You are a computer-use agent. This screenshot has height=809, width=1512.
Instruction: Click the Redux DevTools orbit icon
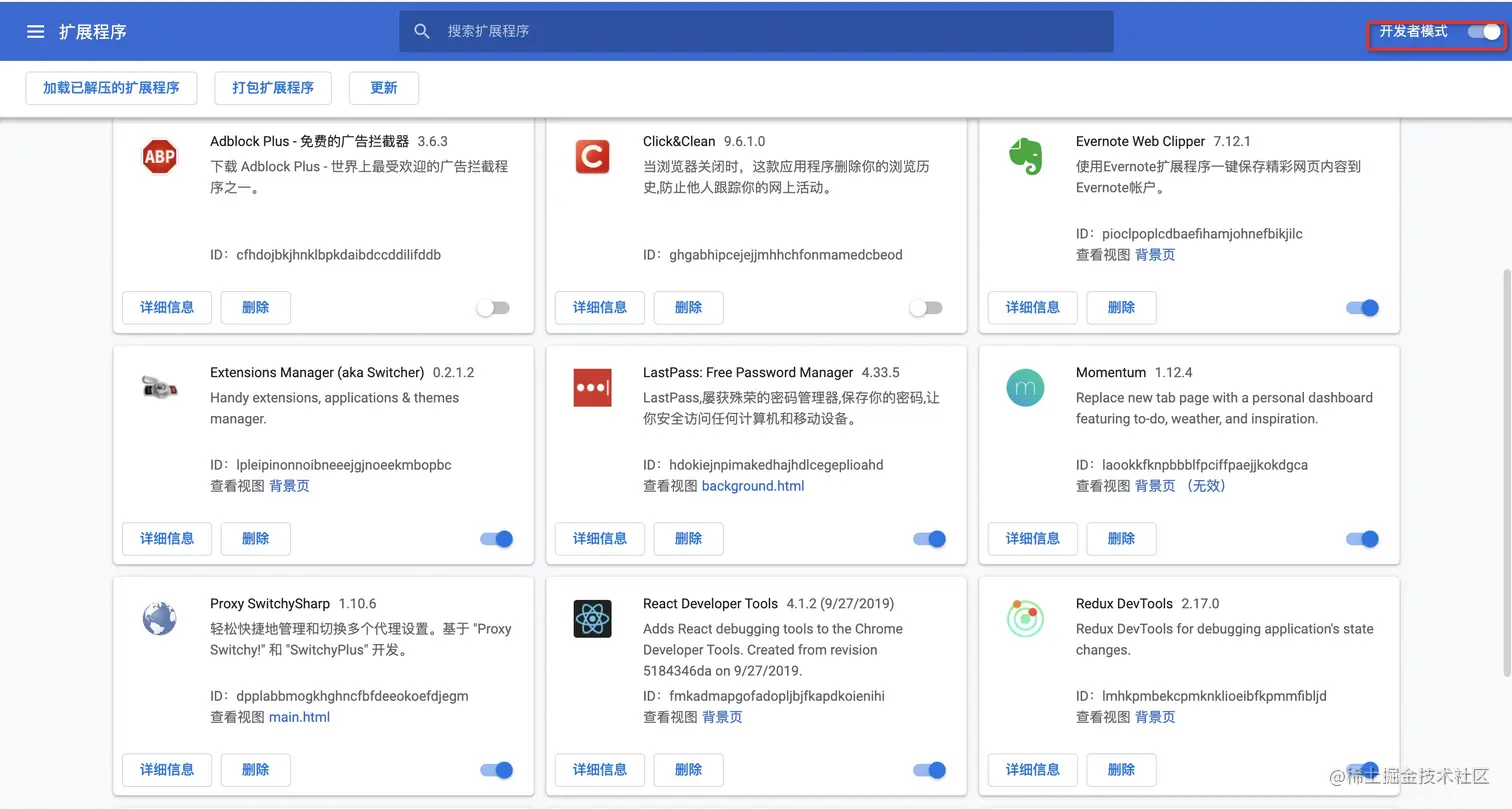[x=1025, y=619]
